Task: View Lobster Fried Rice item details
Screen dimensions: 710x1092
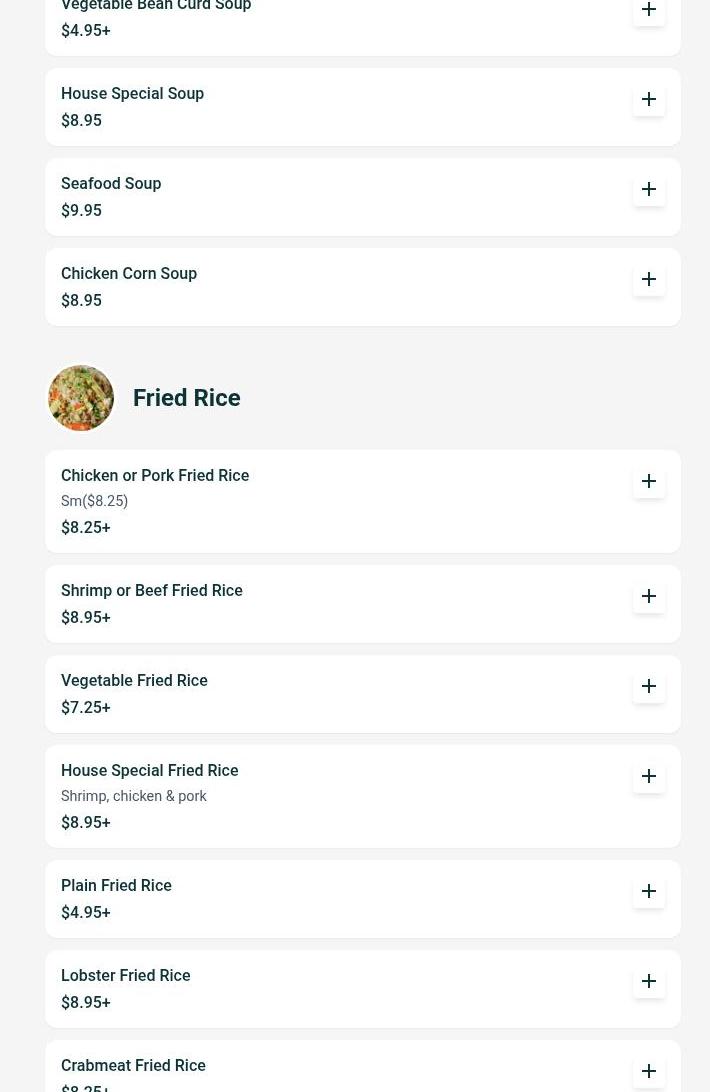Action: (x=125, y=976)
